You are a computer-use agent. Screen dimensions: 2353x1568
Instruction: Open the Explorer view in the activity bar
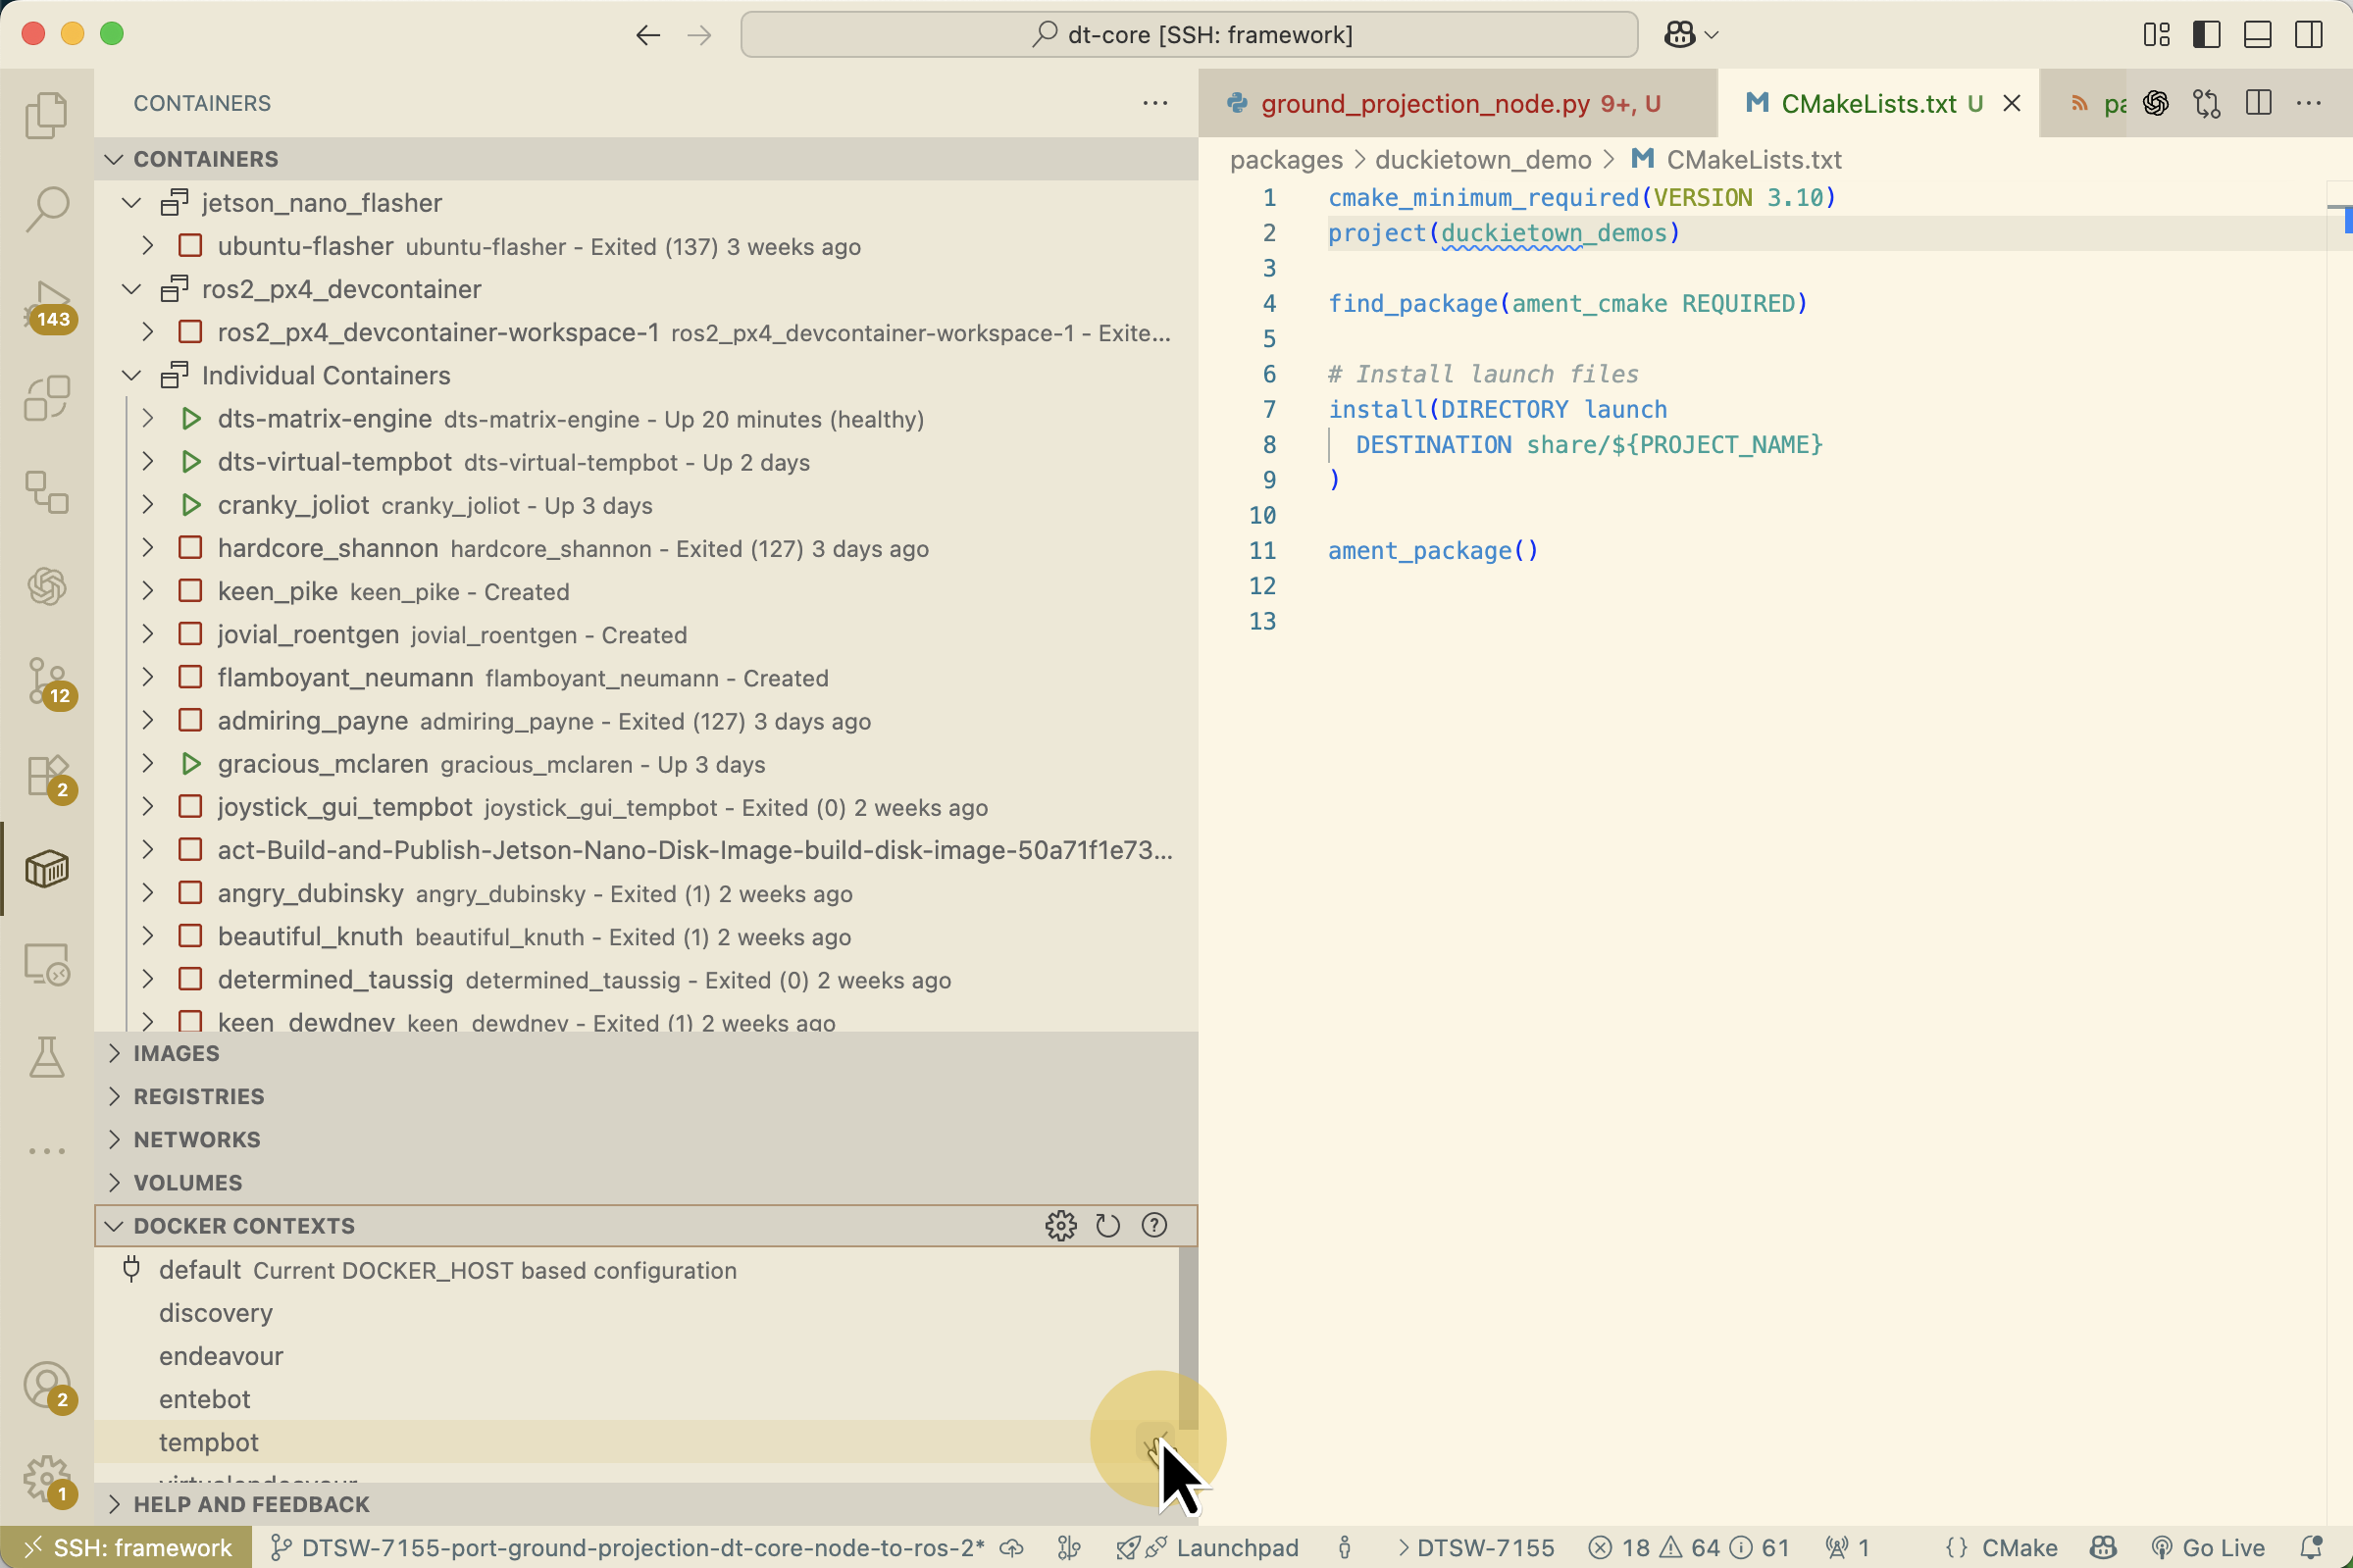[46, 115]
